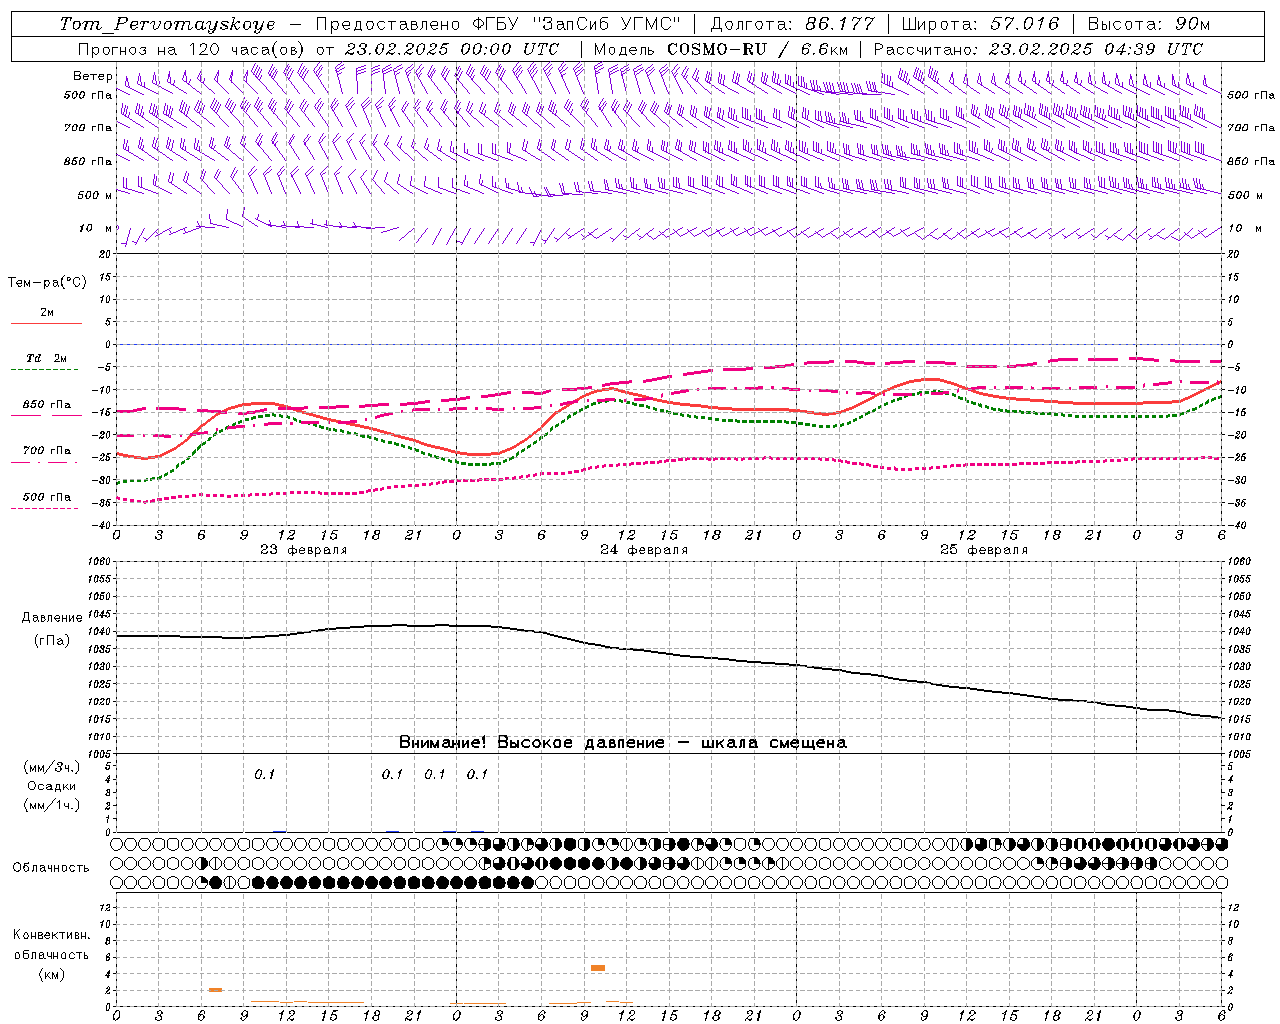
Task: Click the first 0.1 precipitation value on 23 February
Action: pyautogui.click(x=264, y=774)
